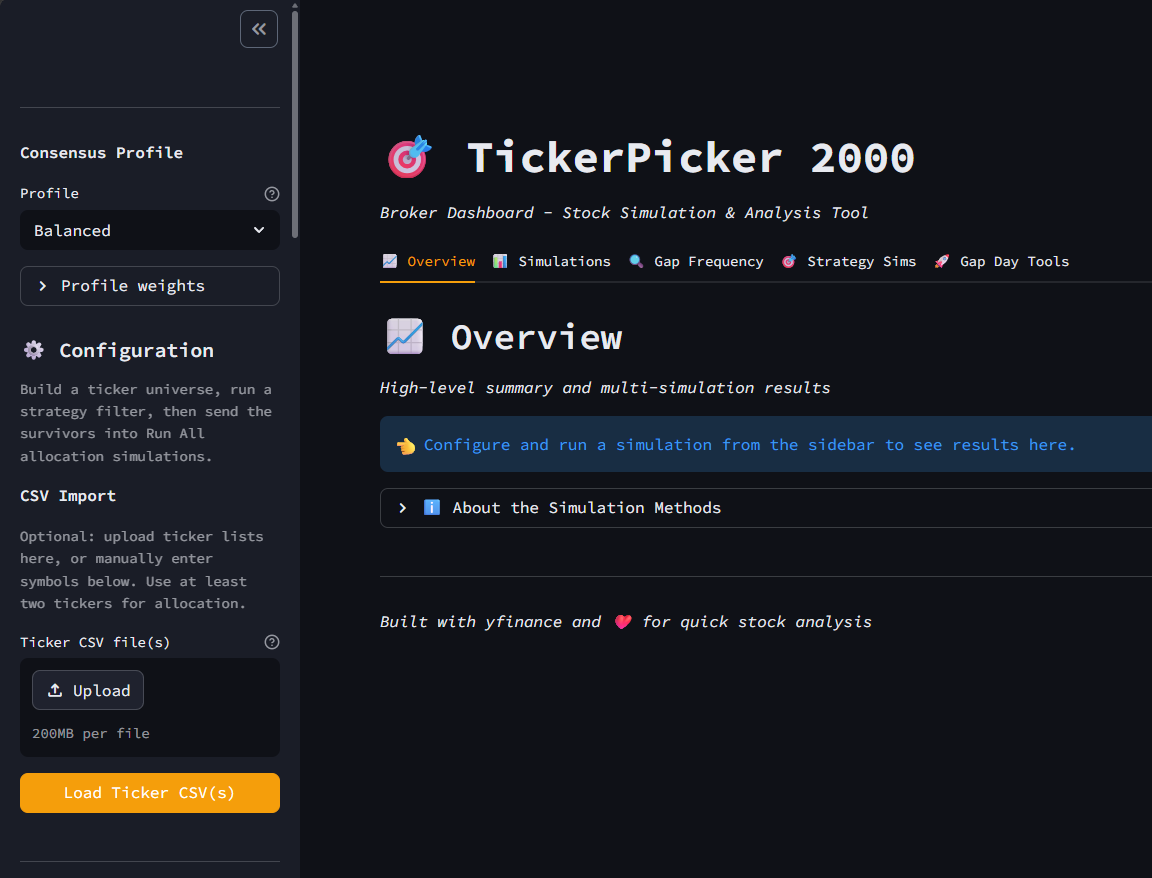Click Load Ticker CSV(s) button
The height and width of the screenshot is (878, 1152).
pyautogui.click(x=150, y=793)
